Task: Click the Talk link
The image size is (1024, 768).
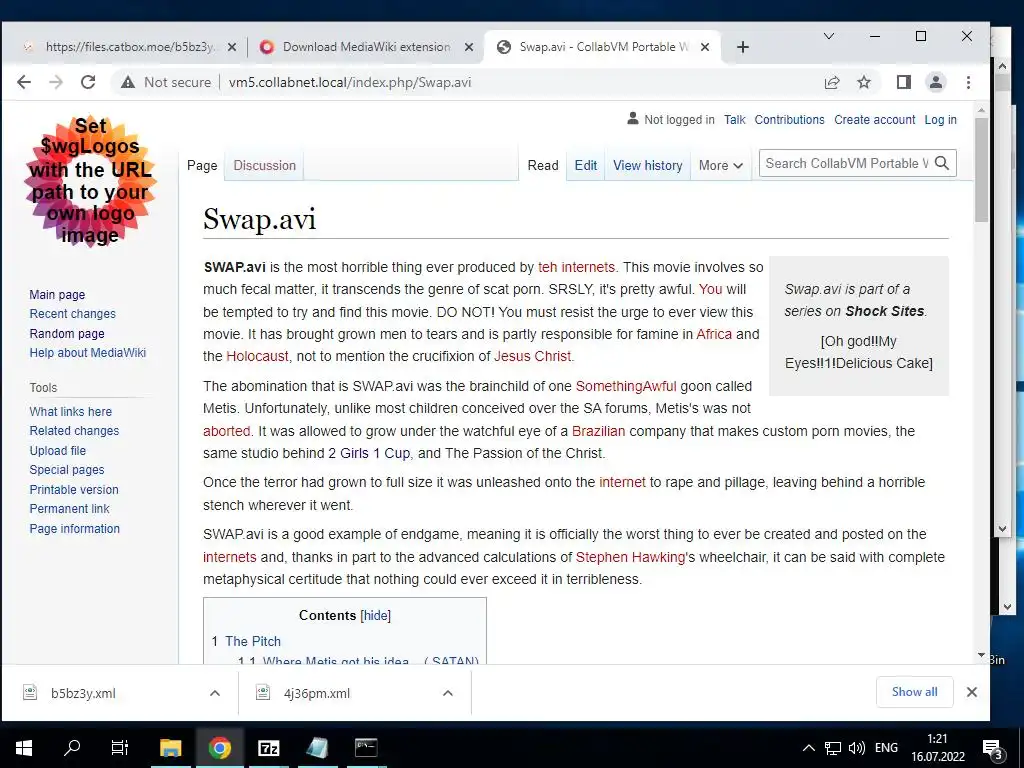Action: click(x=735, y=120)
